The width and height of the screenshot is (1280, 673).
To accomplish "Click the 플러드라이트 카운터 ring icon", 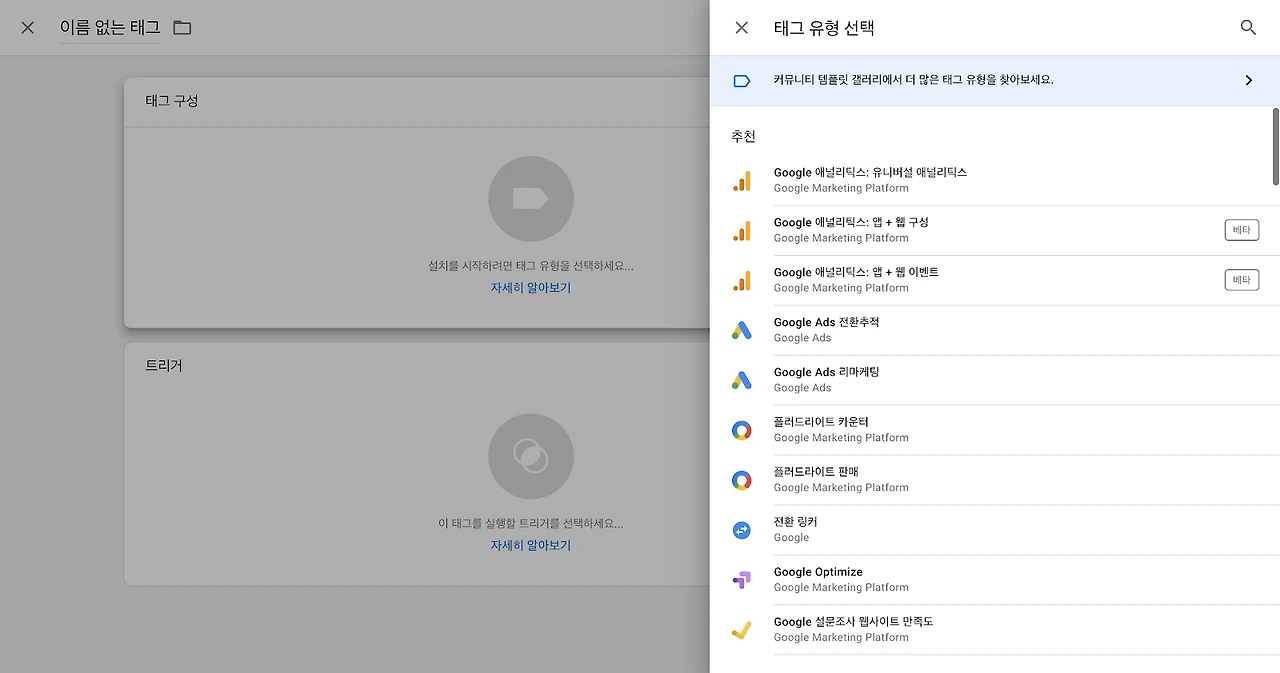I will coord(741,430).
